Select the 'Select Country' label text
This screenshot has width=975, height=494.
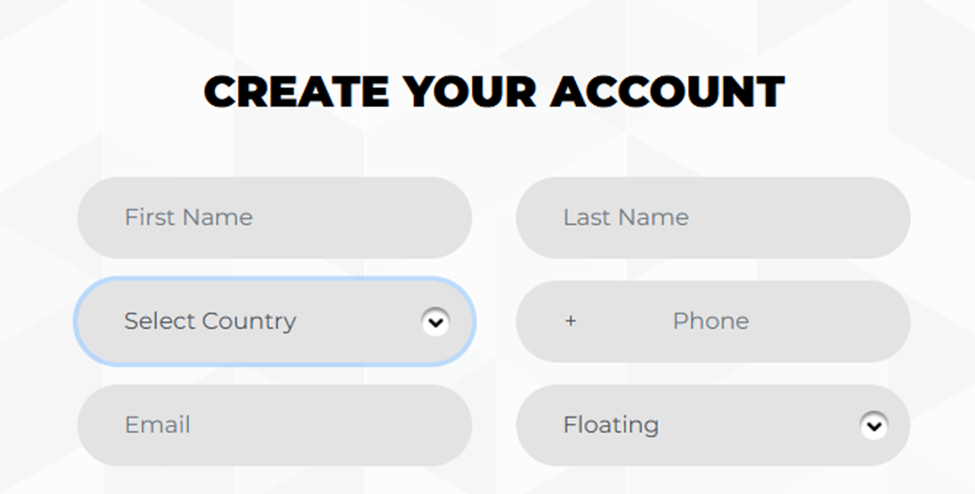(x=210, y=321)
